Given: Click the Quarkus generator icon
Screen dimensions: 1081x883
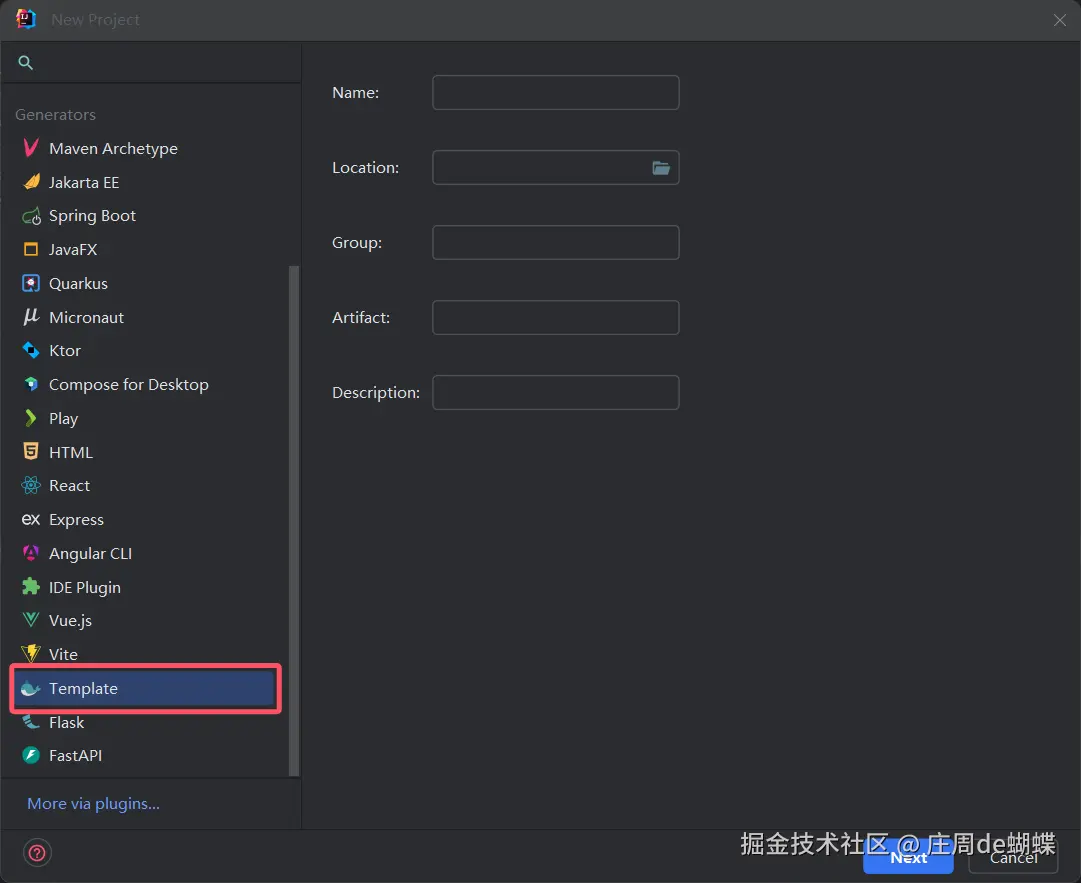Looking at the screenshot, I should 31,283.
